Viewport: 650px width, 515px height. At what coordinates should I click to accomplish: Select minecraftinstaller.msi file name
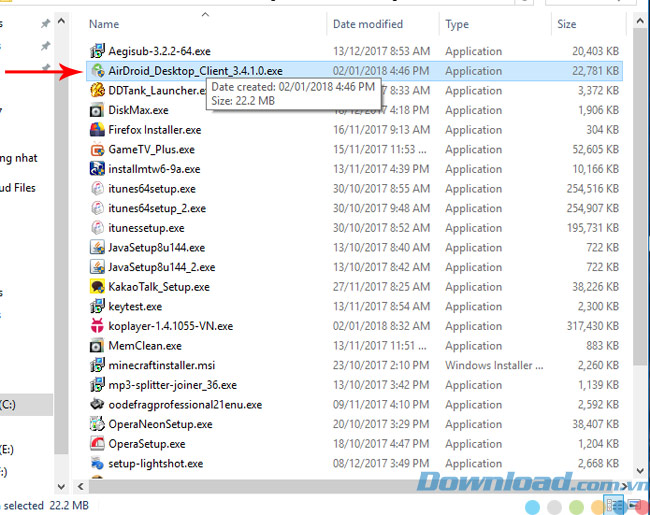[x=162, y=365]
